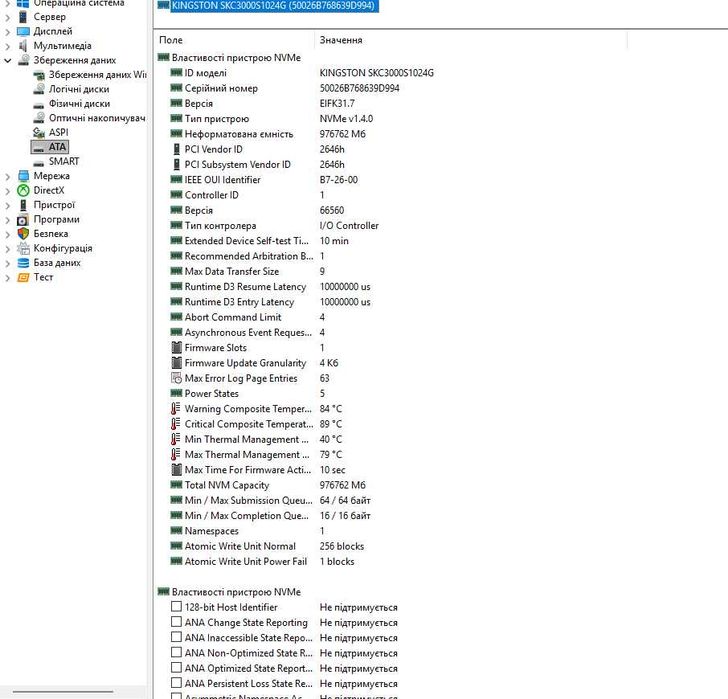728x699 pixels.
Task: Click the Warning Composite Temperature thermometer icon
Action: point(176,408)
